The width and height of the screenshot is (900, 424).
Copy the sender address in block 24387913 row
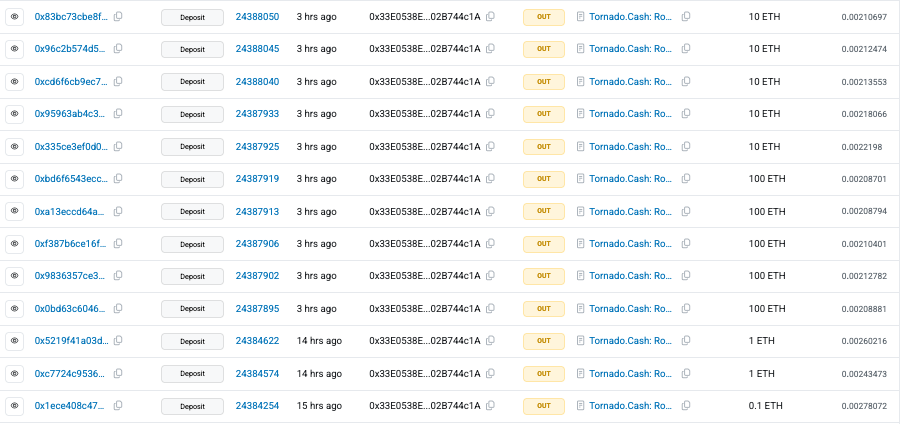[x=490, y=212]
